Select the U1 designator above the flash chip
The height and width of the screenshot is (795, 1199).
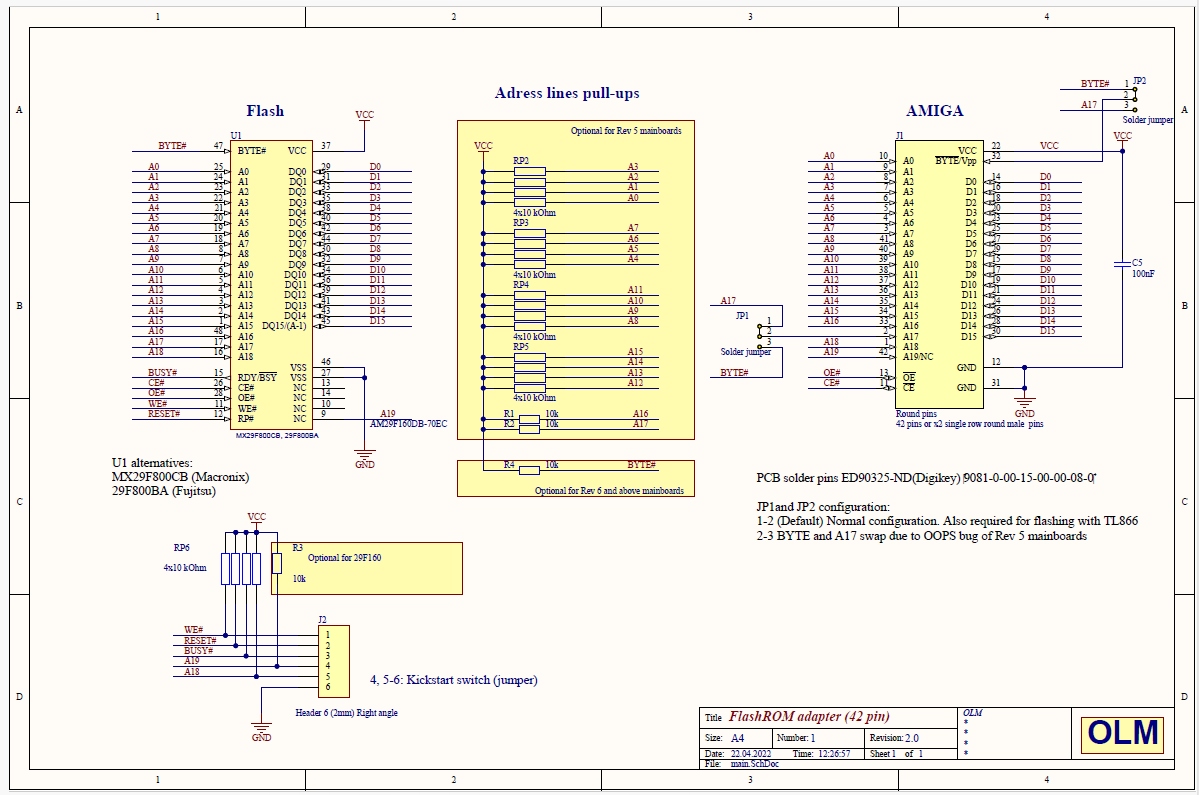(236, 135)
